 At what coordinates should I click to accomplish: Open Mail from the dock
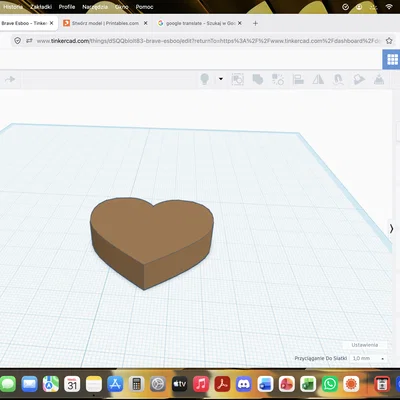tap(30, 384)
